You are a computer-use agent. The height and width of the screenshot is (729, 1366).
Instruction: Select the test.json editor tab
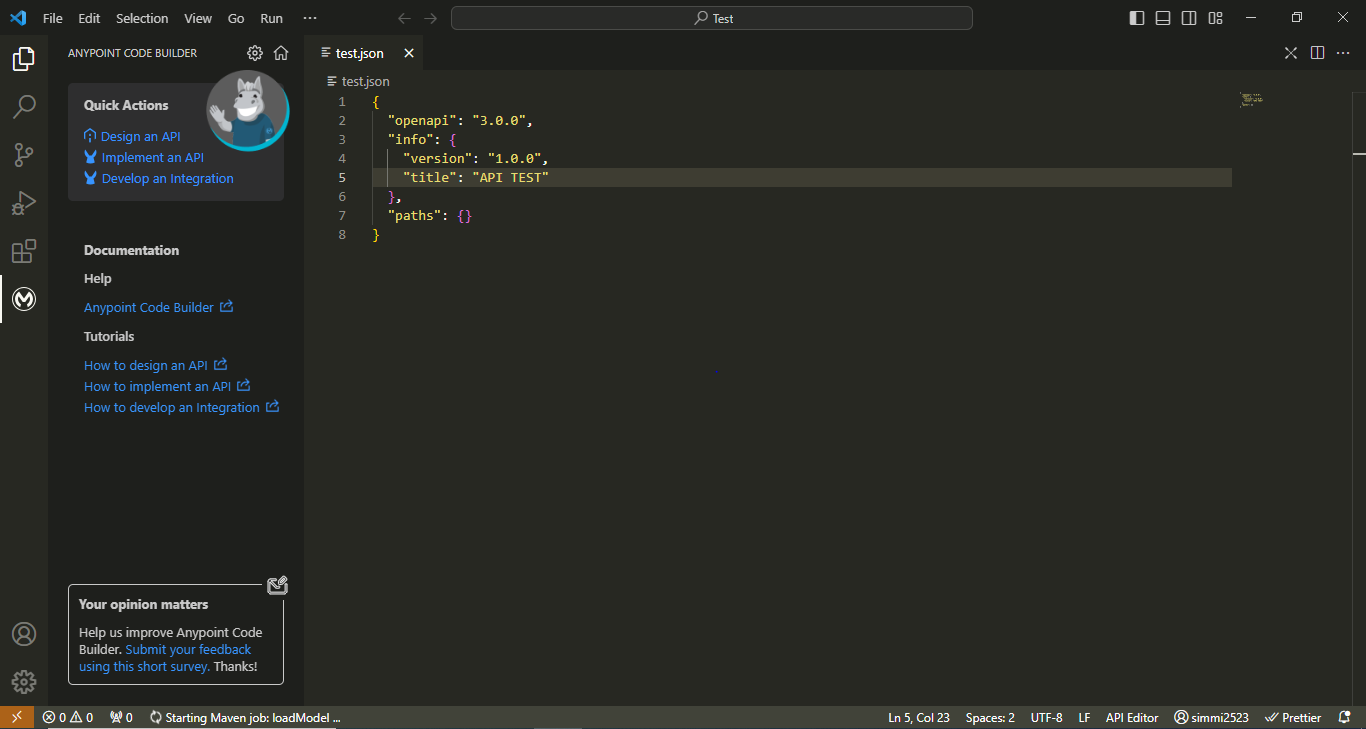(365, 53)
